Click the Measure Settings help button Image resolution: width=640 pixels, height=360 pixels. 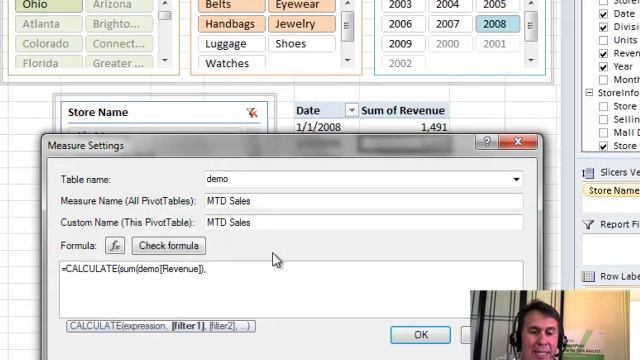click(x=487, y=141)
